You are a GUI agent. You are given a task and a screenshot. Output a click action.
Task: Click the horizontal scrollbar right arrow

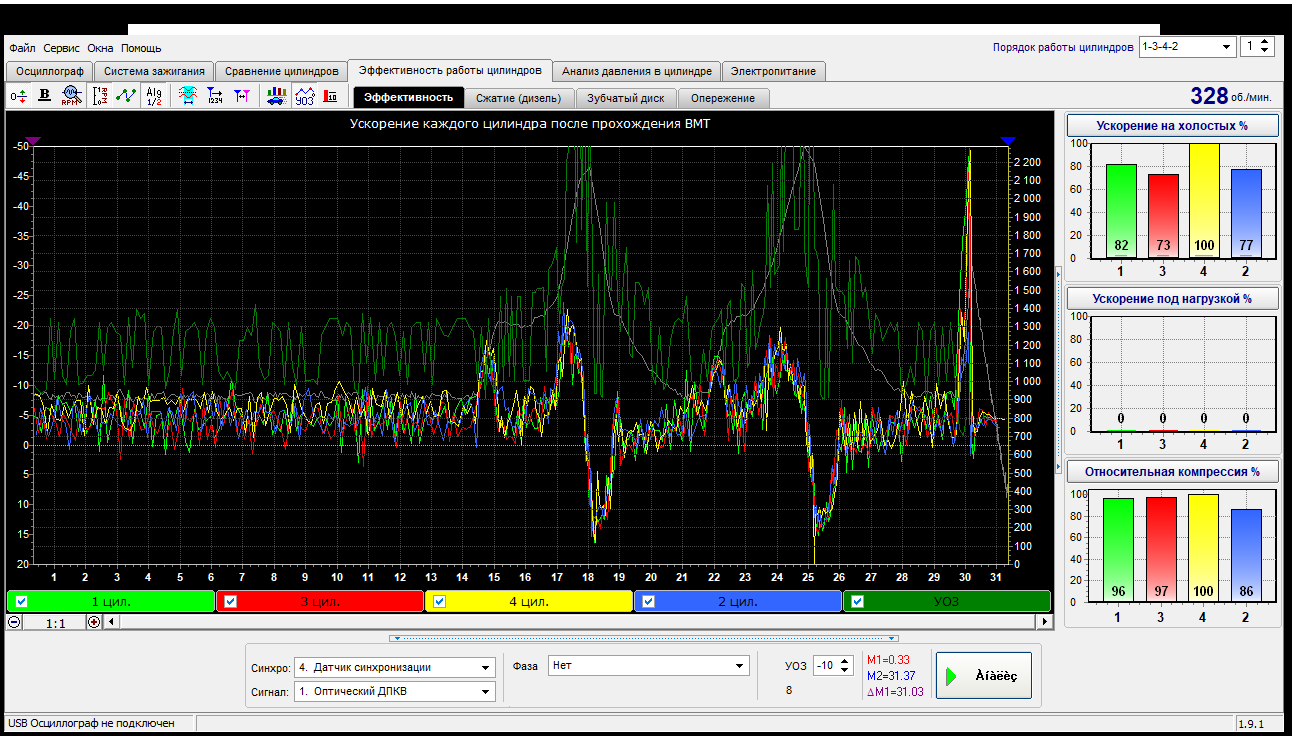[1045, 622]
